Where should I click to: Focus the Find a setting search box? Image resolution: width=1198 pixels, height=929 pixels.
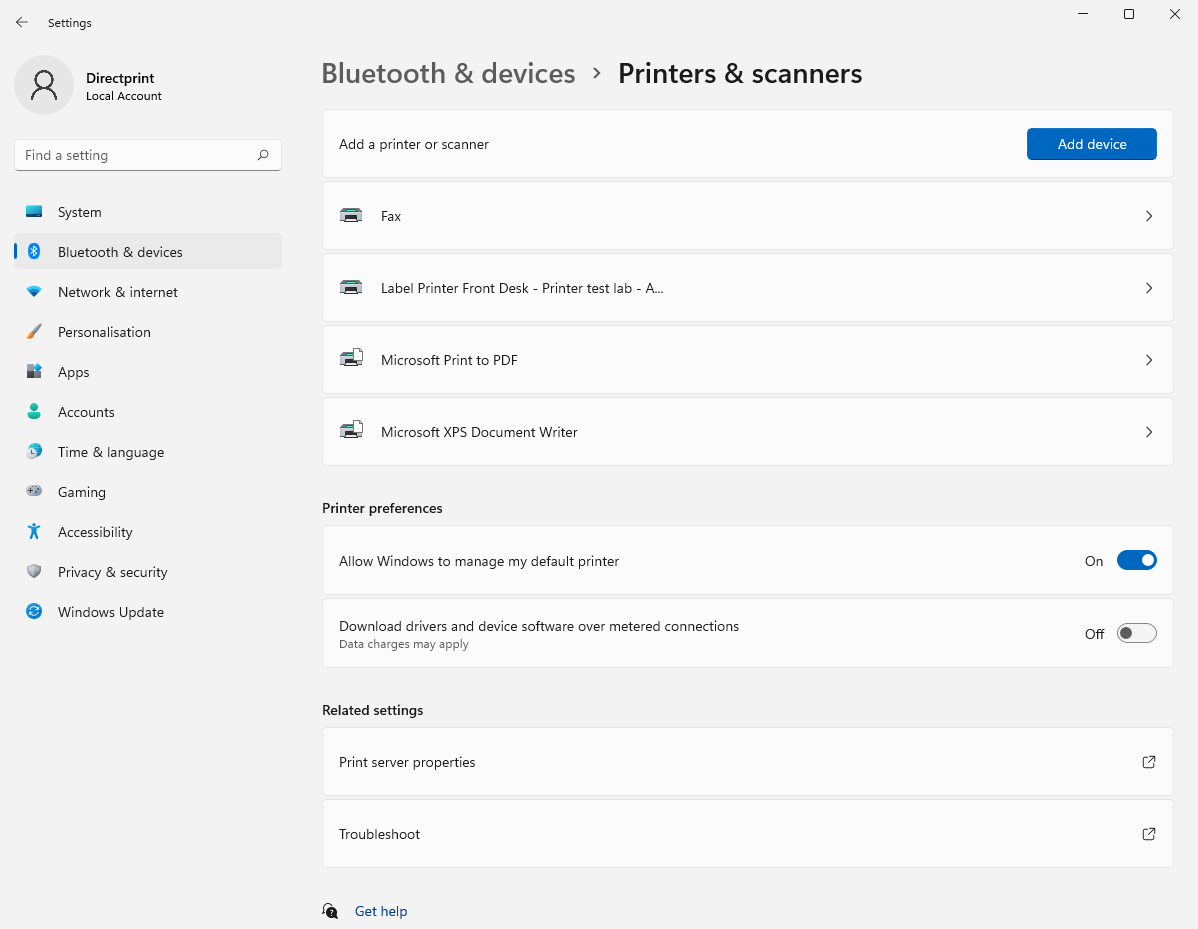(x=148, y=155)
